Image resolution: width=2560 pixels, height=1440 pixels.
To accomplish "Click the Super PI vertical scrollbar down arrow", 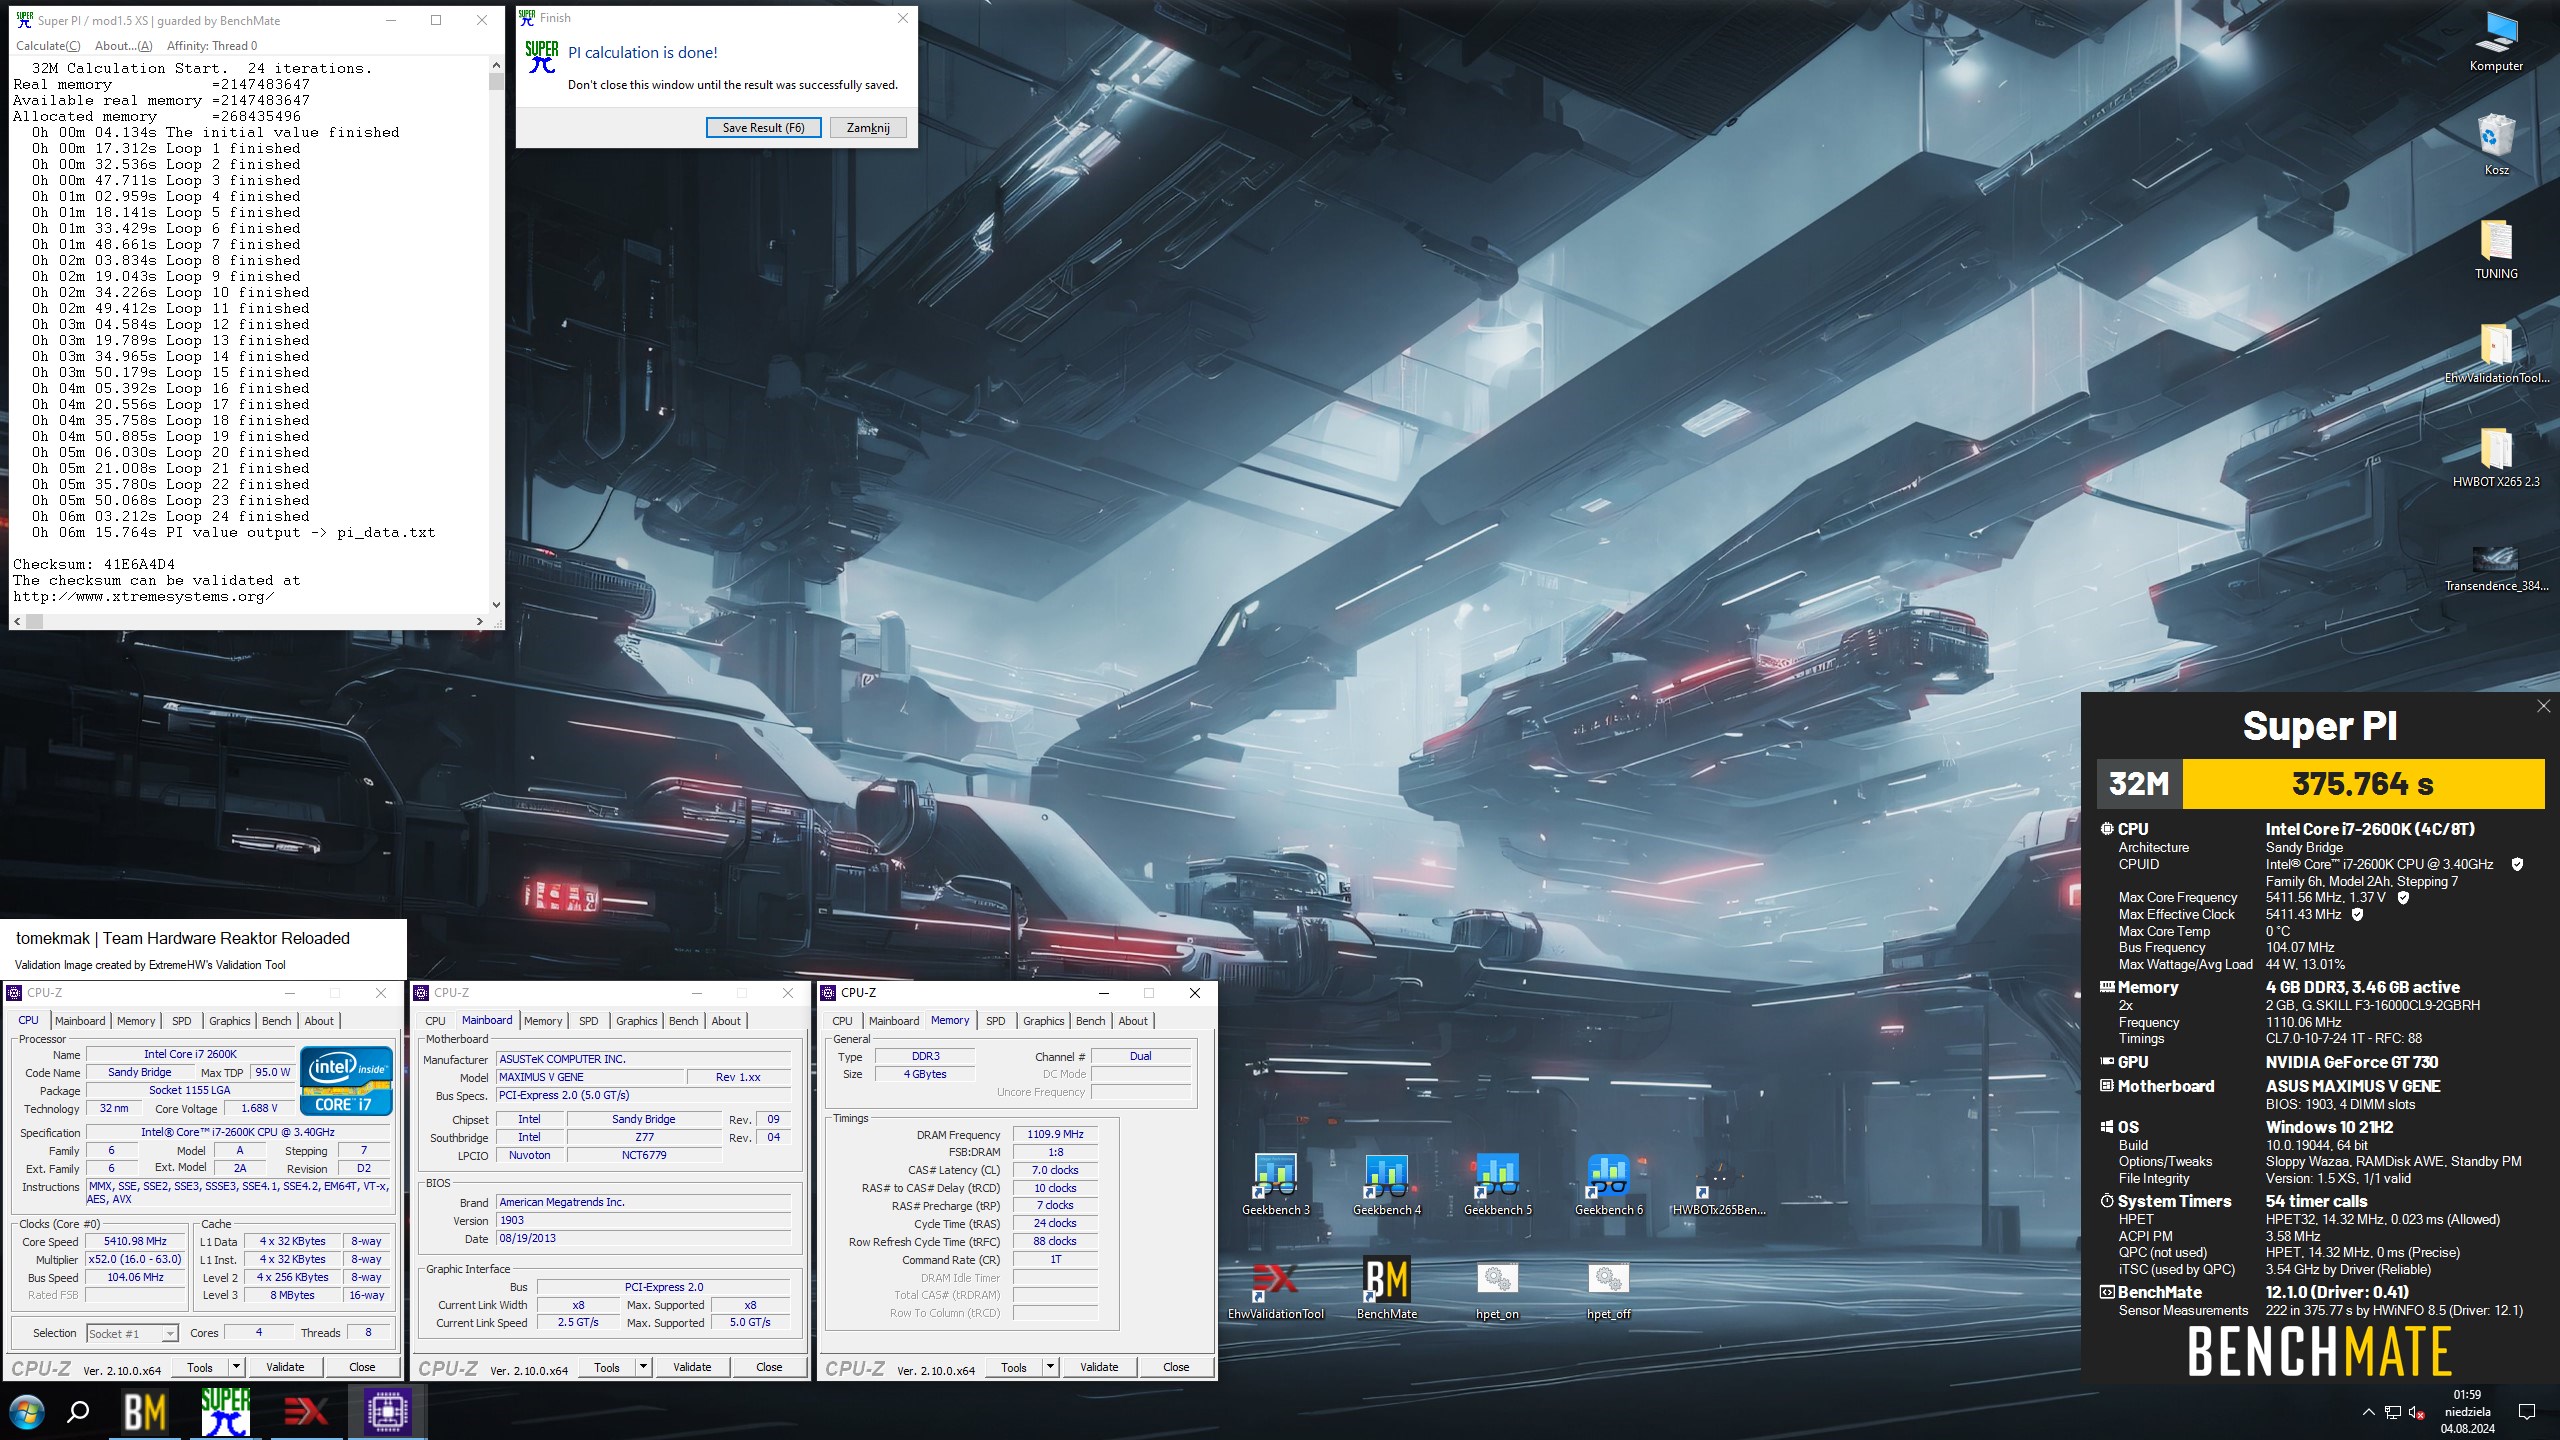I will pyautogui.click(x=496, y=604).
